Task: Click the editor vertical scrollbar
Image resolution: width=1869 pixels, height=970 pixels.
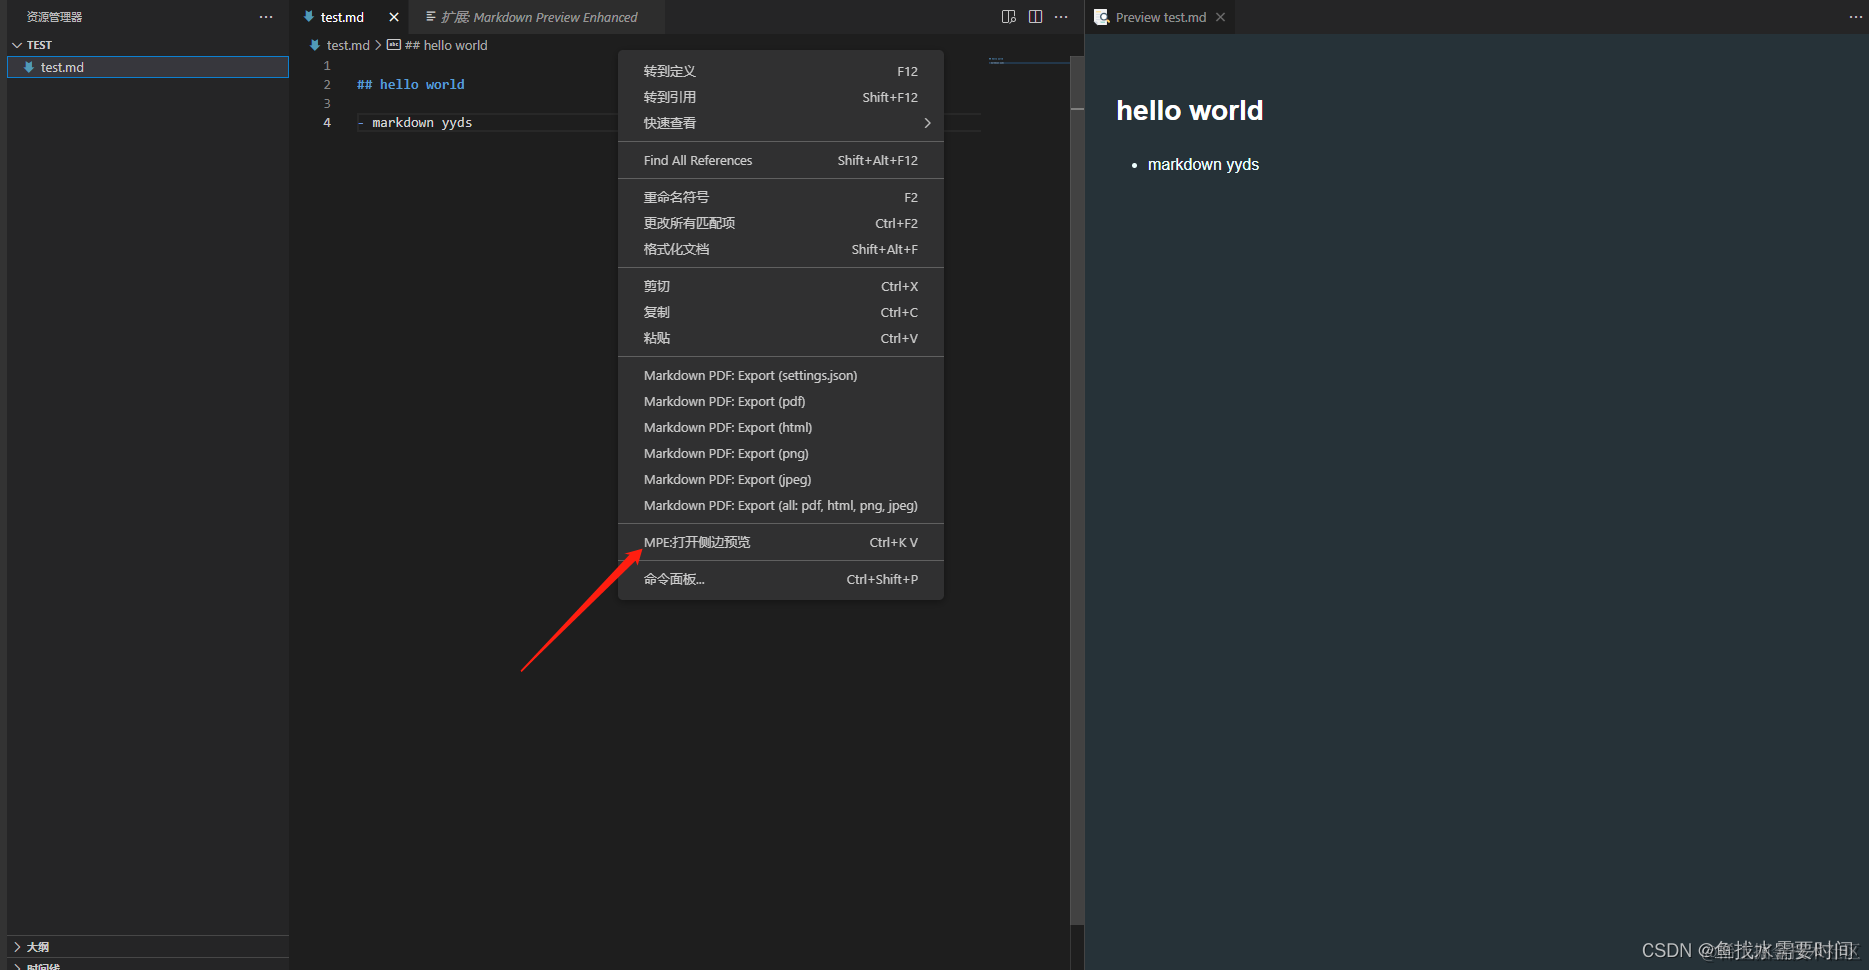Action: 1077,490
